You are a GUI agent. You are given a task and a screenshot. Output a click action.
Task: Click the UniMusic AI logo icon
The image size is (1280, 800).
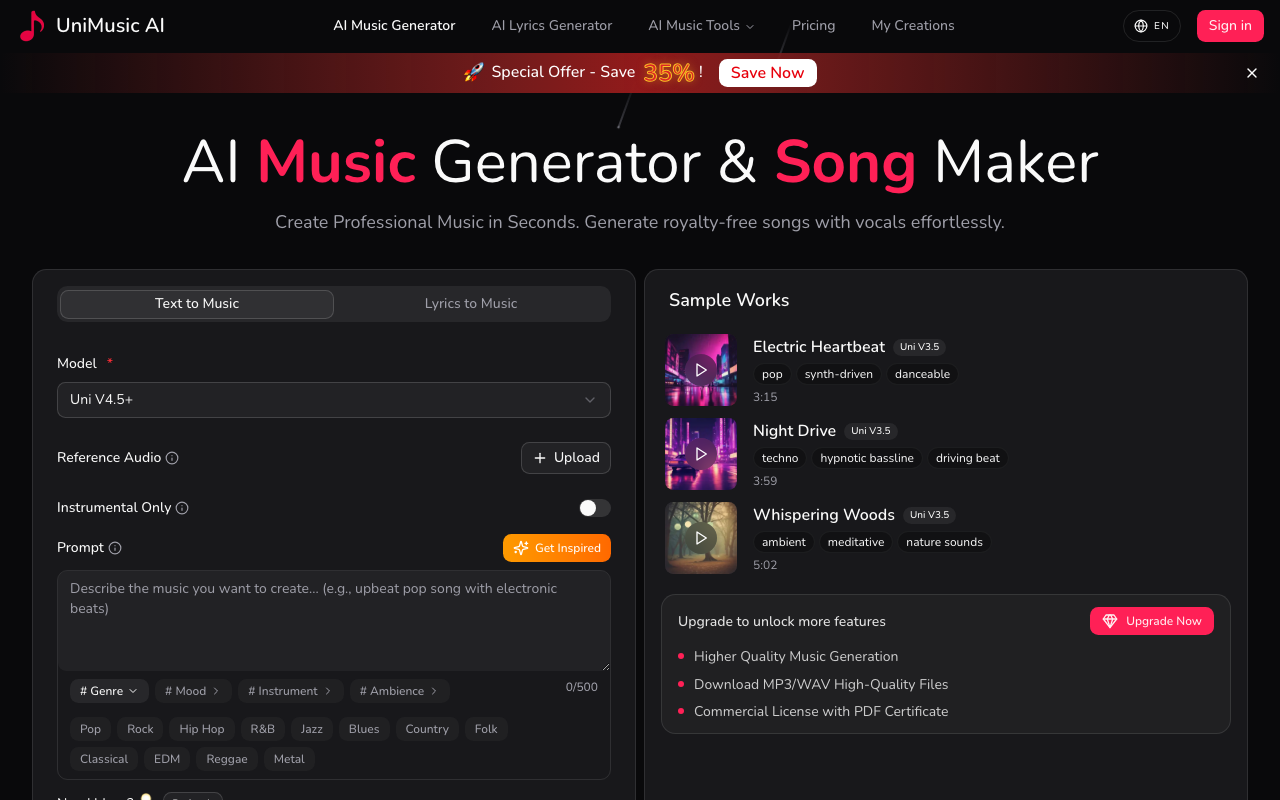(x=32, y=26)
